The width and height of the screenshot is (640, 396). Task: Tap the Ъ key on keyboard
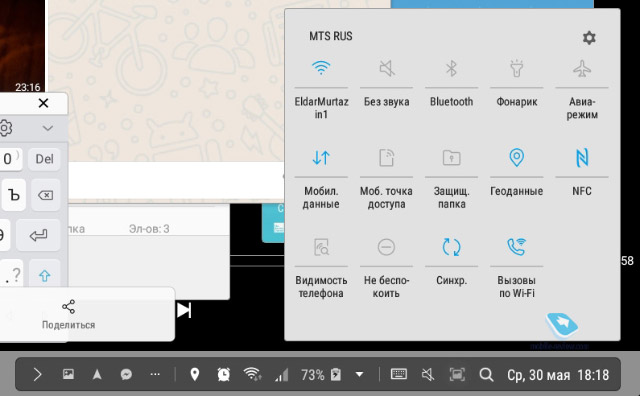[x=14, y=195]
